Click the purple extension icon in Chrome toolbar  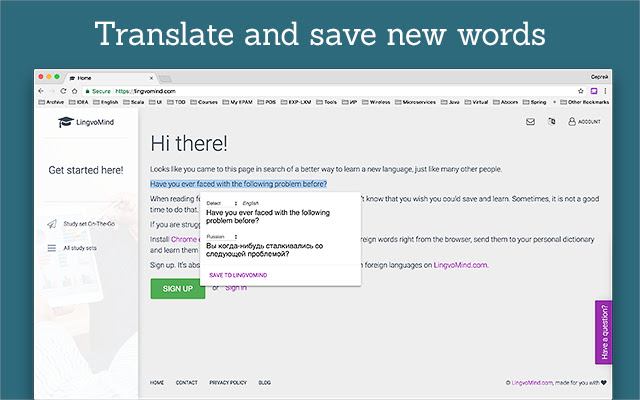pos(594,90)
